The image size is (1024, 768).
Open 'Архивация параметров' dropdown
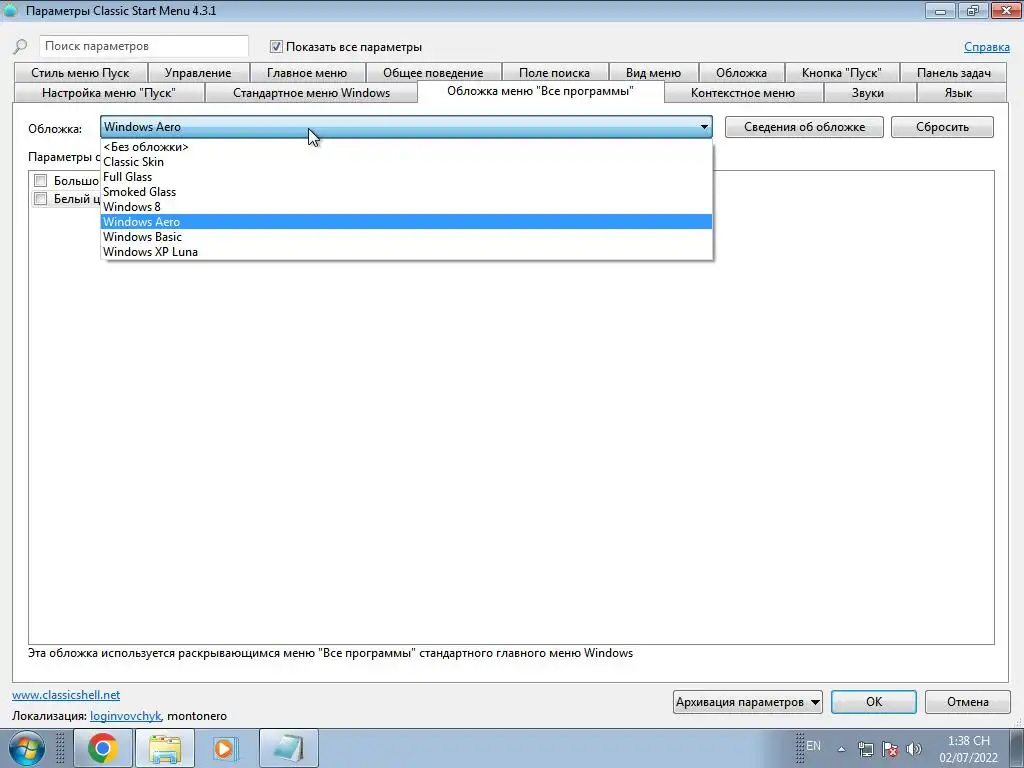[748, 702]
